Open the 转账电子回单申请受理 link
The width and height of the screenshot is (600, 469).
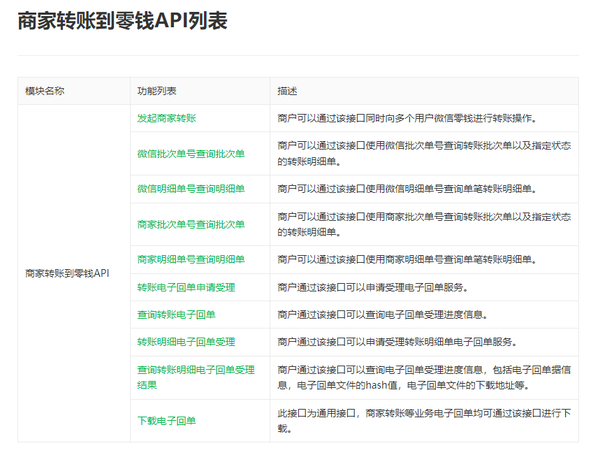[186, 288]
